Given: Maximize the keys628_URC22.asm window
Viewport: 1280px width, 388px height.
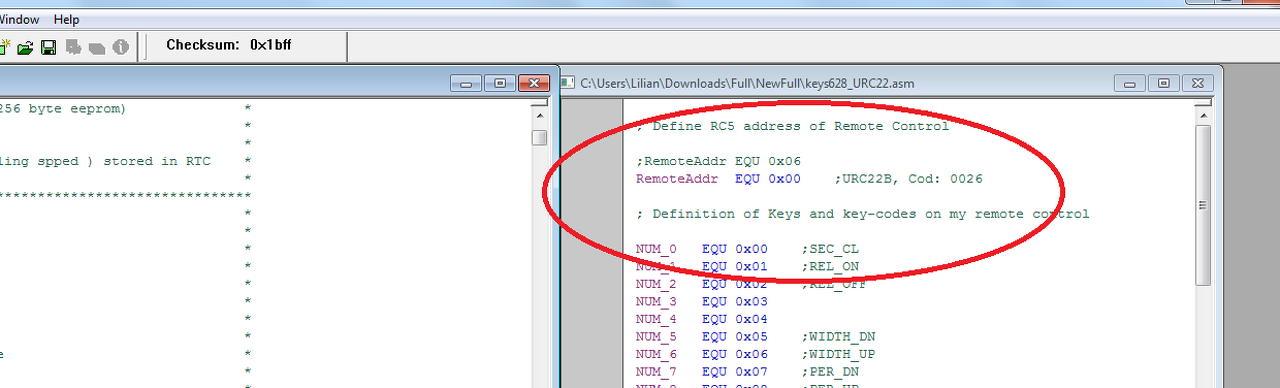Looking at the screenshot, I should click(x=1163, y=83).
